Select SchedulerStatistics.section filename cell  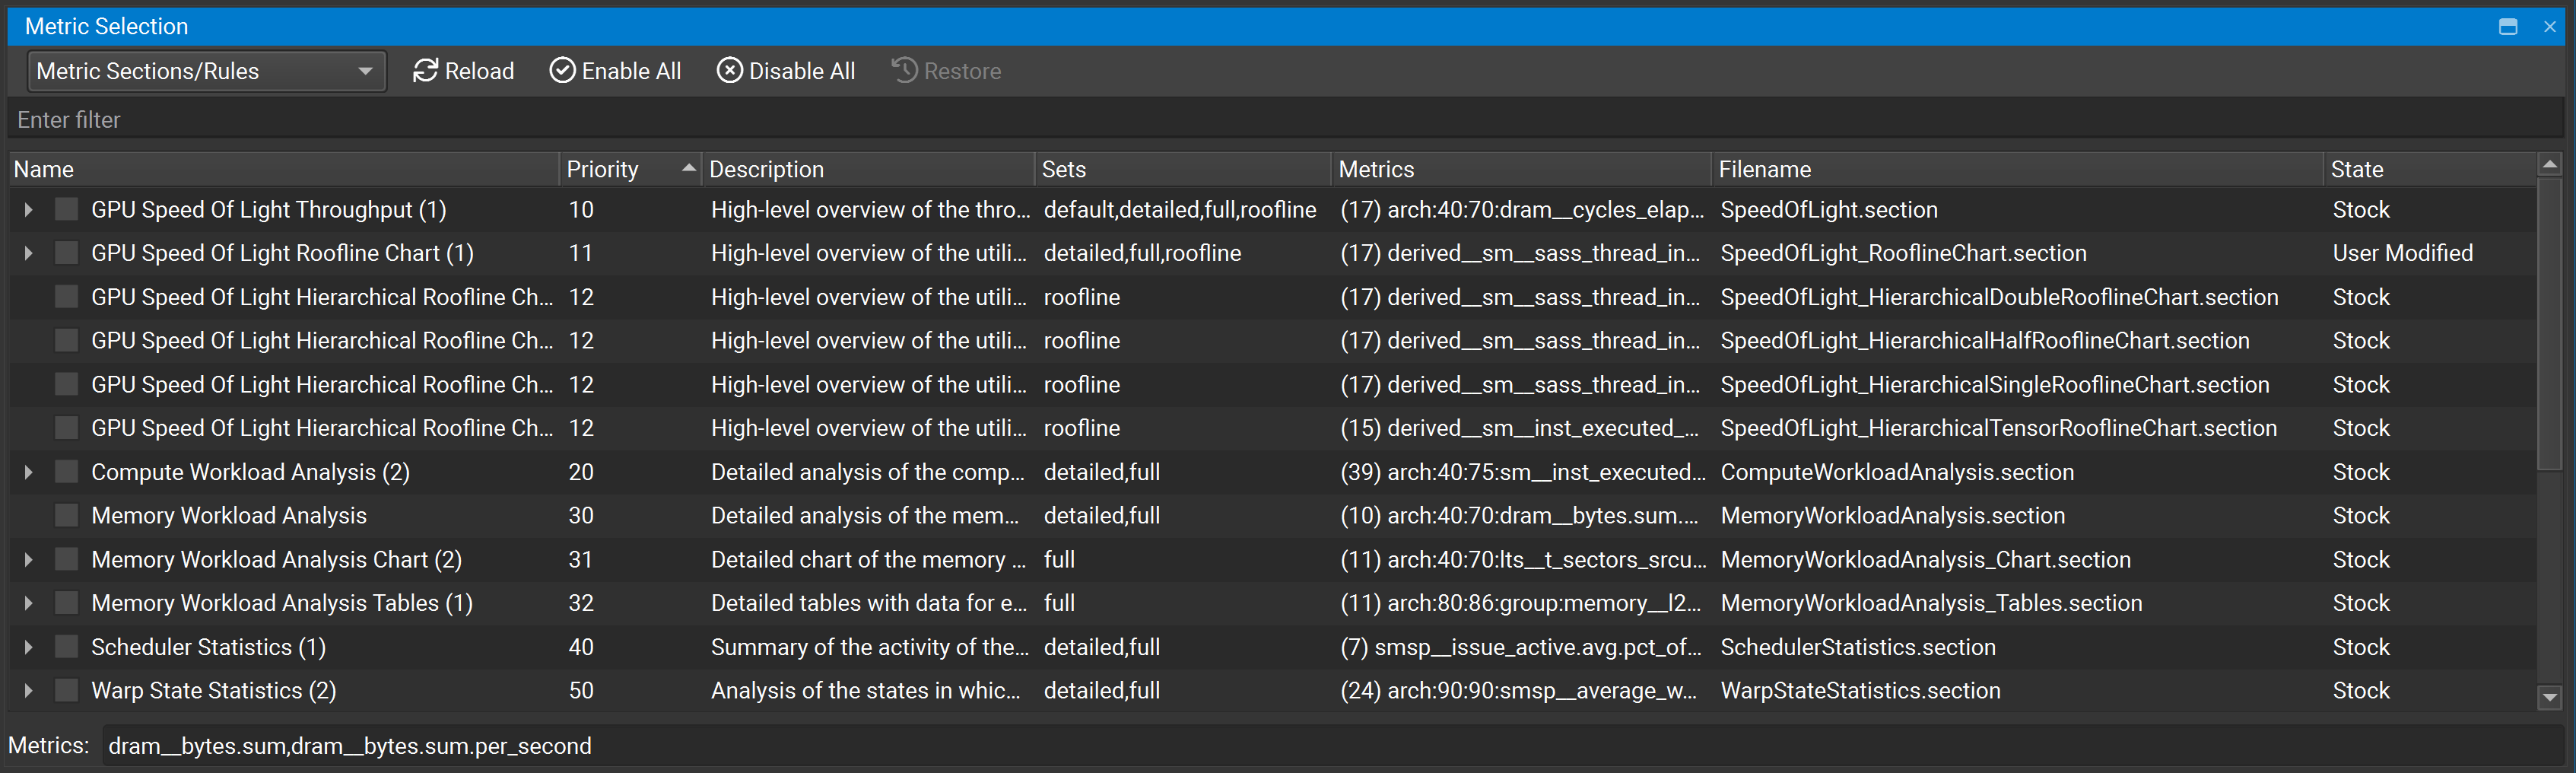coord(1858,647)
